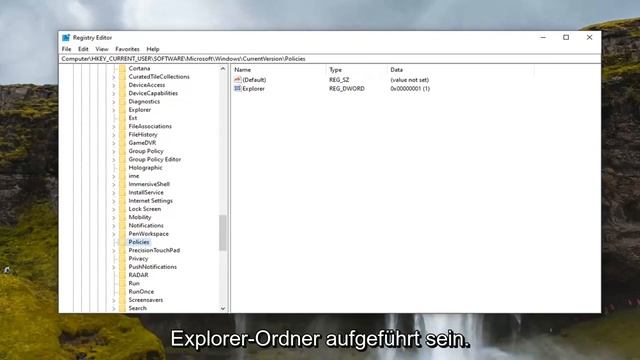Expand the Notifications key
Viewport: 640px width, 360px height.
(114, 225)
